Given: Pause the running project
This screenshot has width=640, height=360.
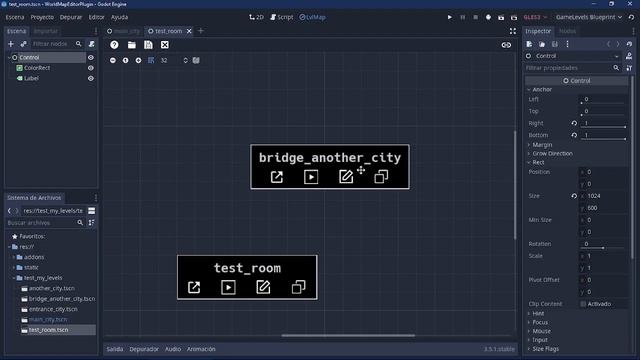Looking at the screenshot, I should [462, 17].
